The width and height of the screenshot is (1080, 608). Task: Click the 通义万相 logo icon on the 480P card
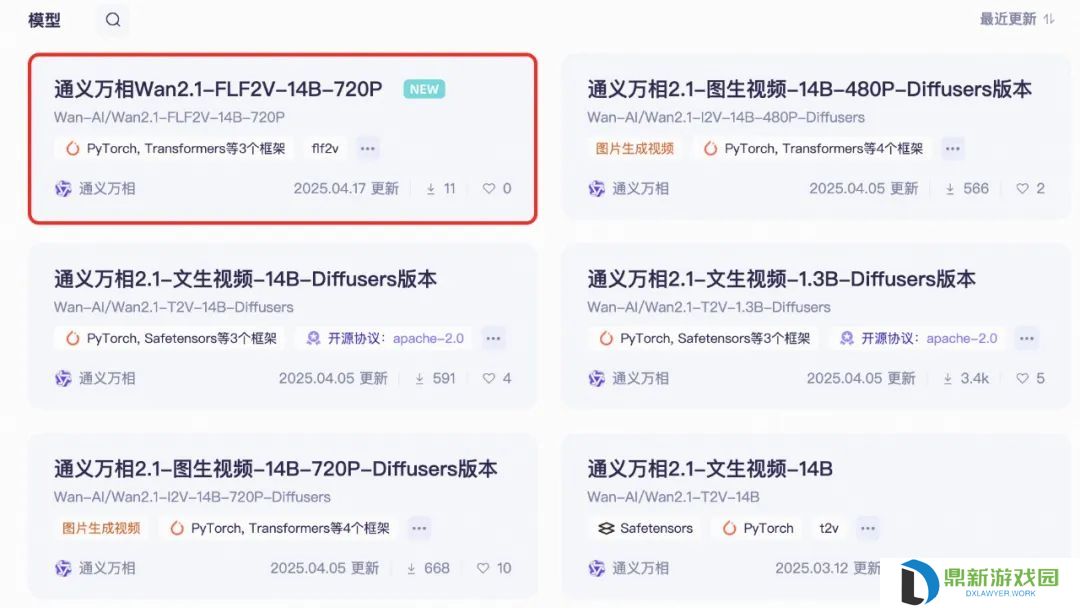[x=596, y=189]
